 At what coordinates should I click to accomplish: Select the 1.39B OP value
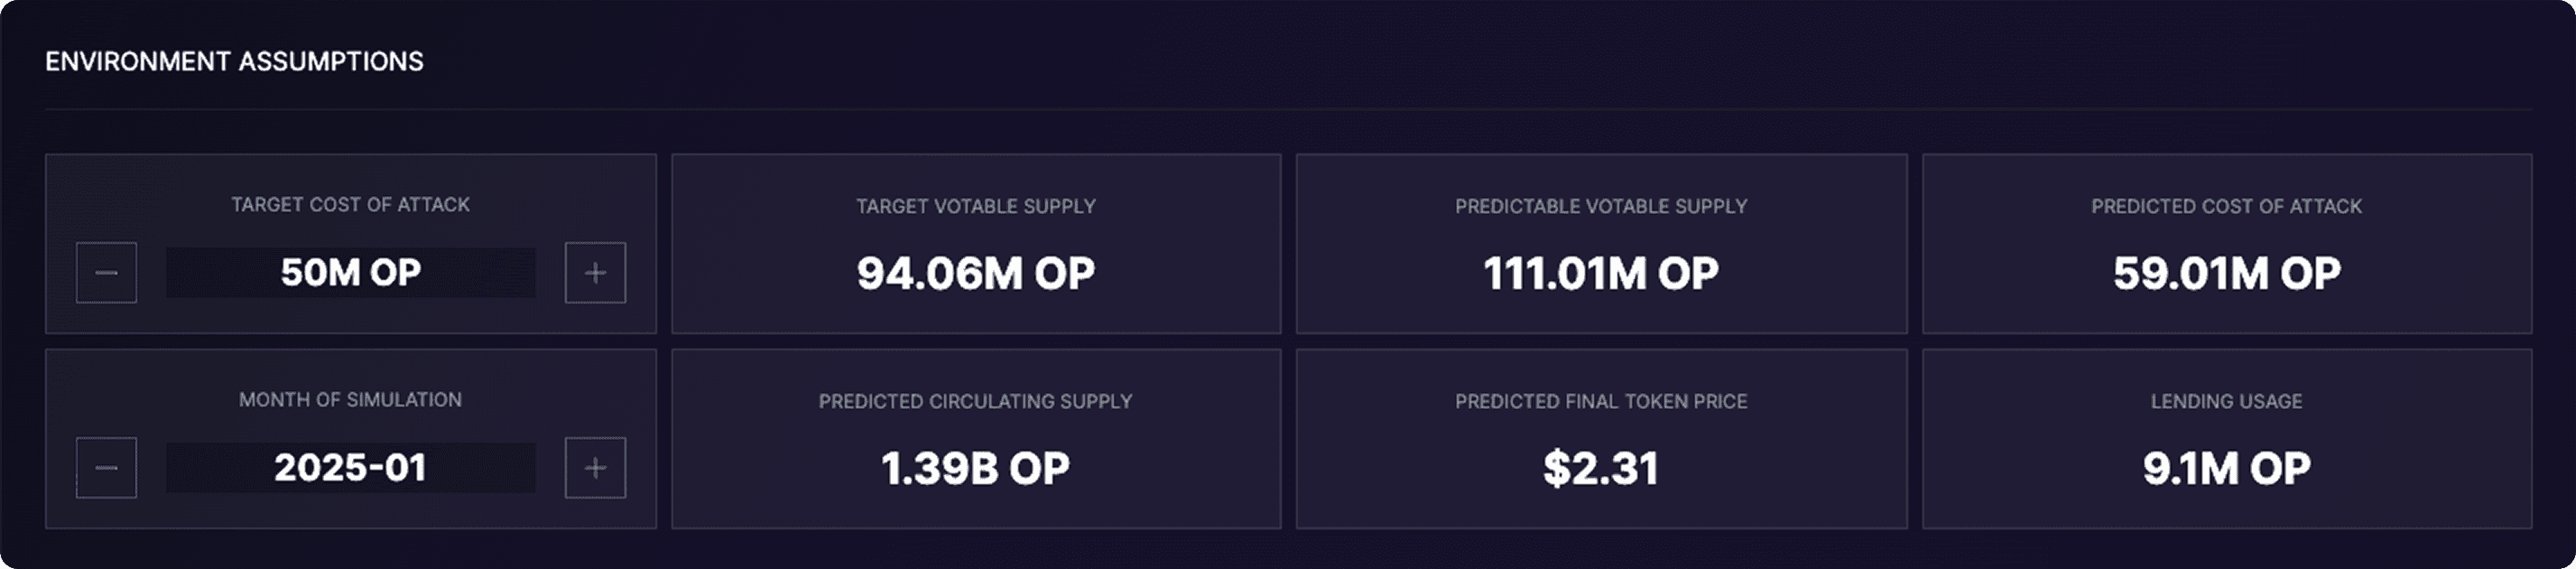pyautogui.click(x=976, y=468)
